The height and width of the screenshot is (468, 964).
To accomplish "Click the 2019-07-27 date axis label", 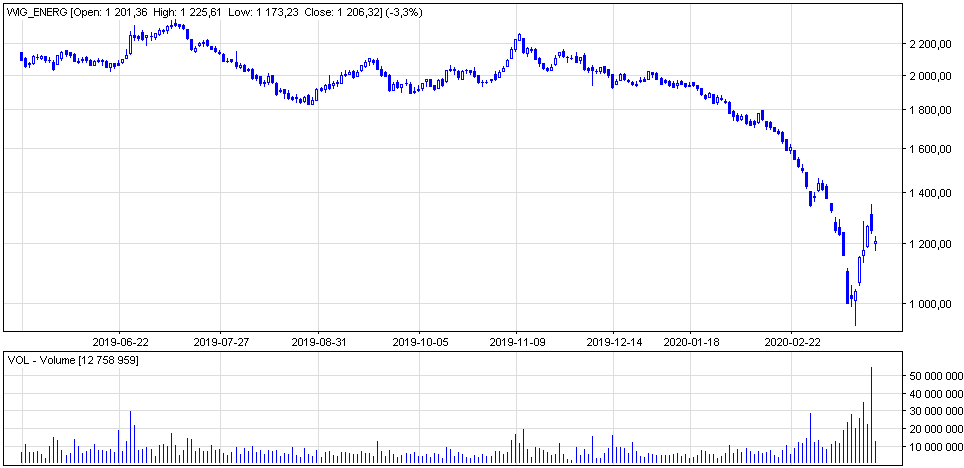I will point(219,341).
